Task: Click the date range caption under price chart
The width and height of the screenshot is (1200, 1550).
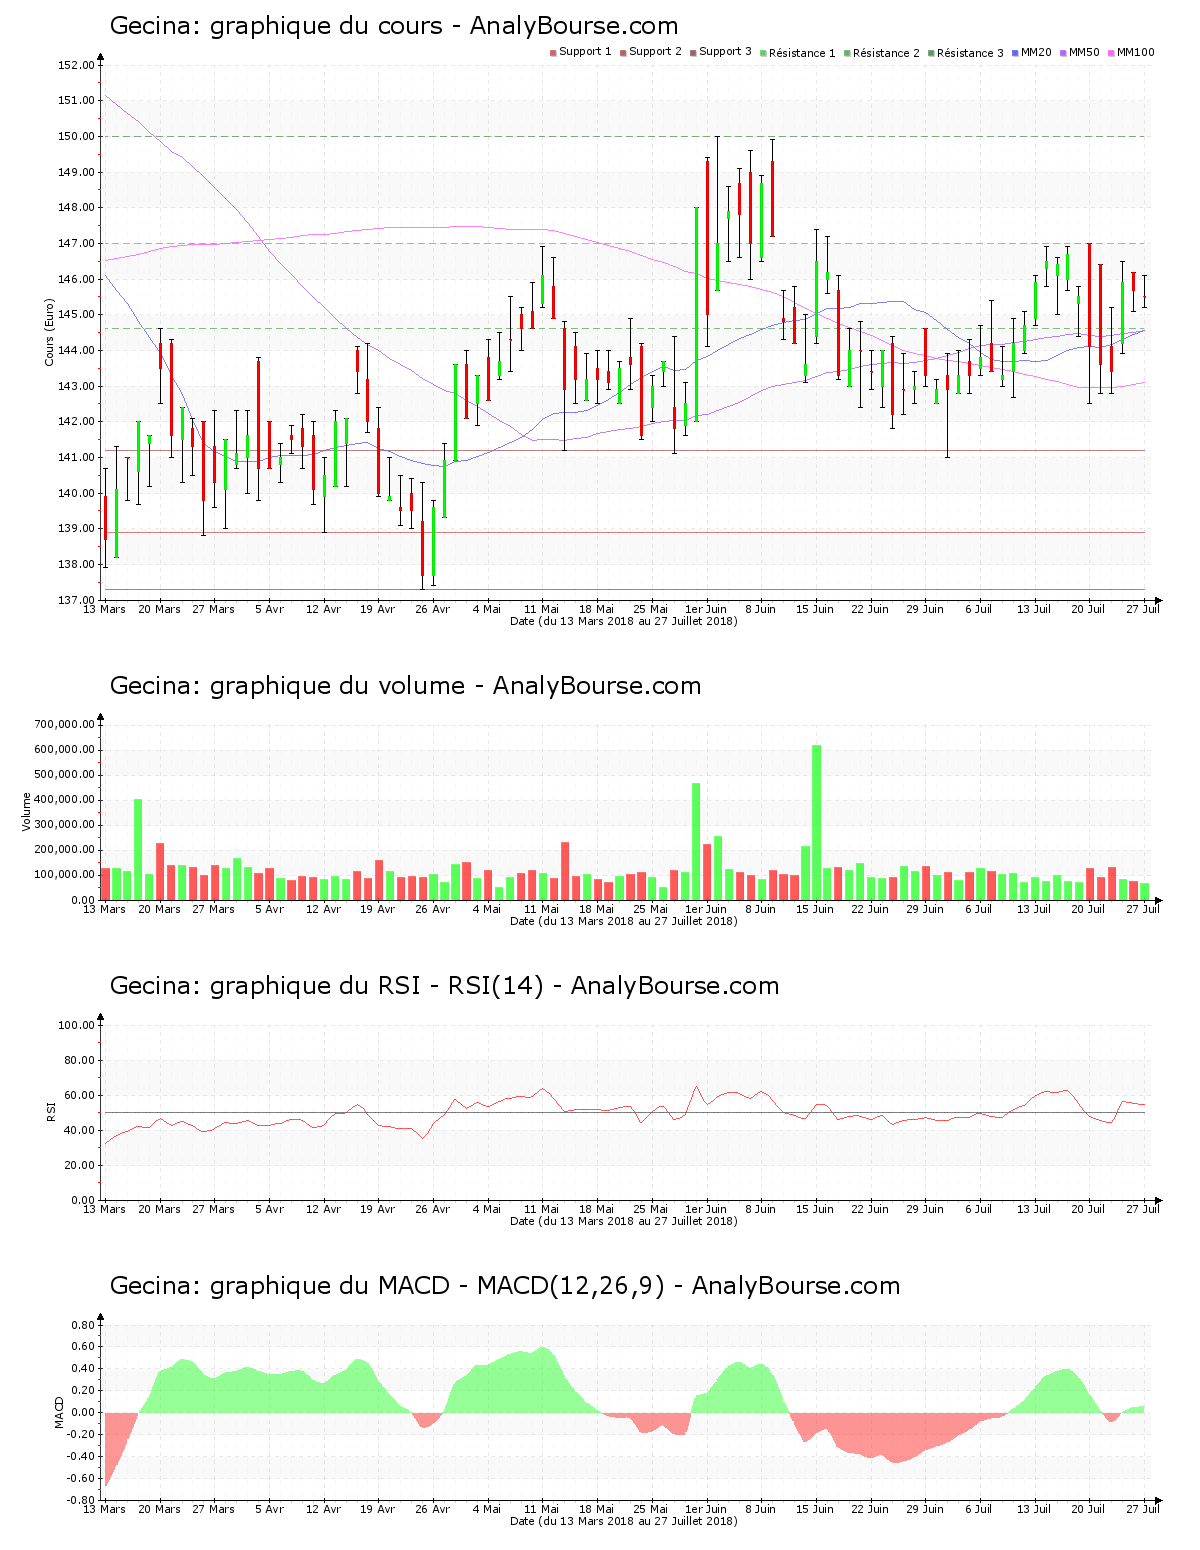Action: point(624,621)
